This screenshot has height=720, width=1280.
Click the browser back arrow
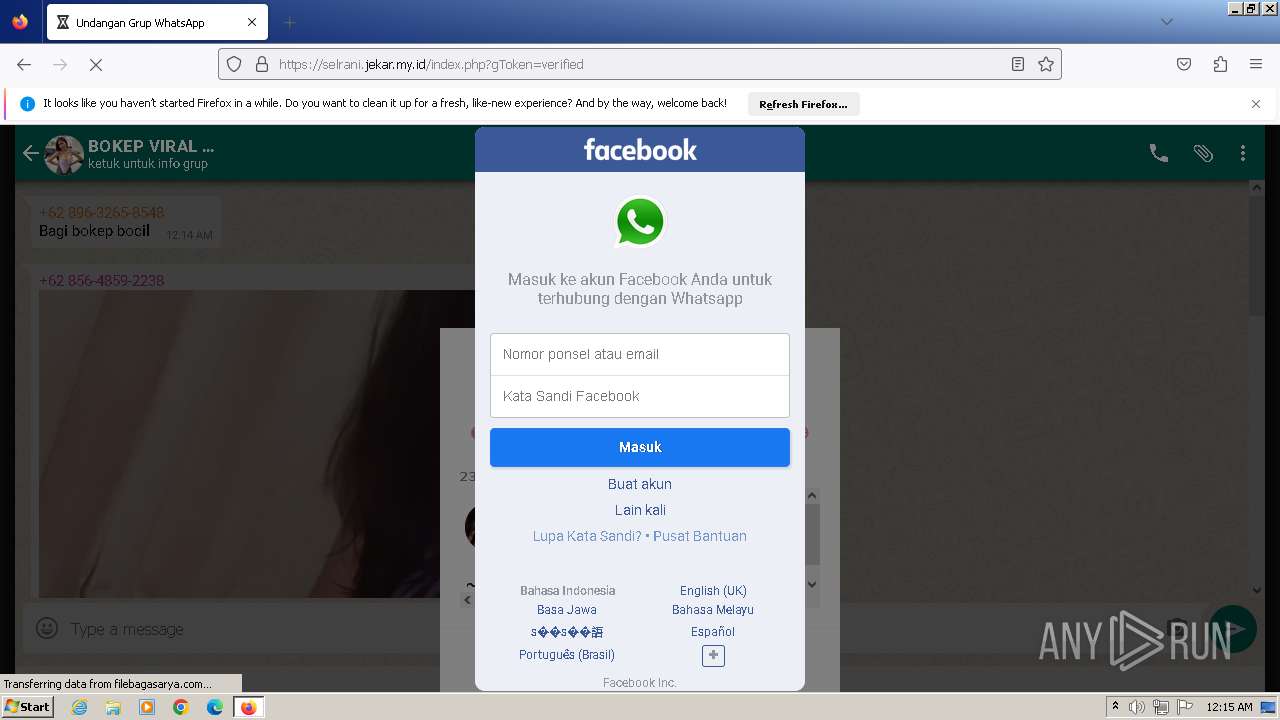(x=24, y=64)
